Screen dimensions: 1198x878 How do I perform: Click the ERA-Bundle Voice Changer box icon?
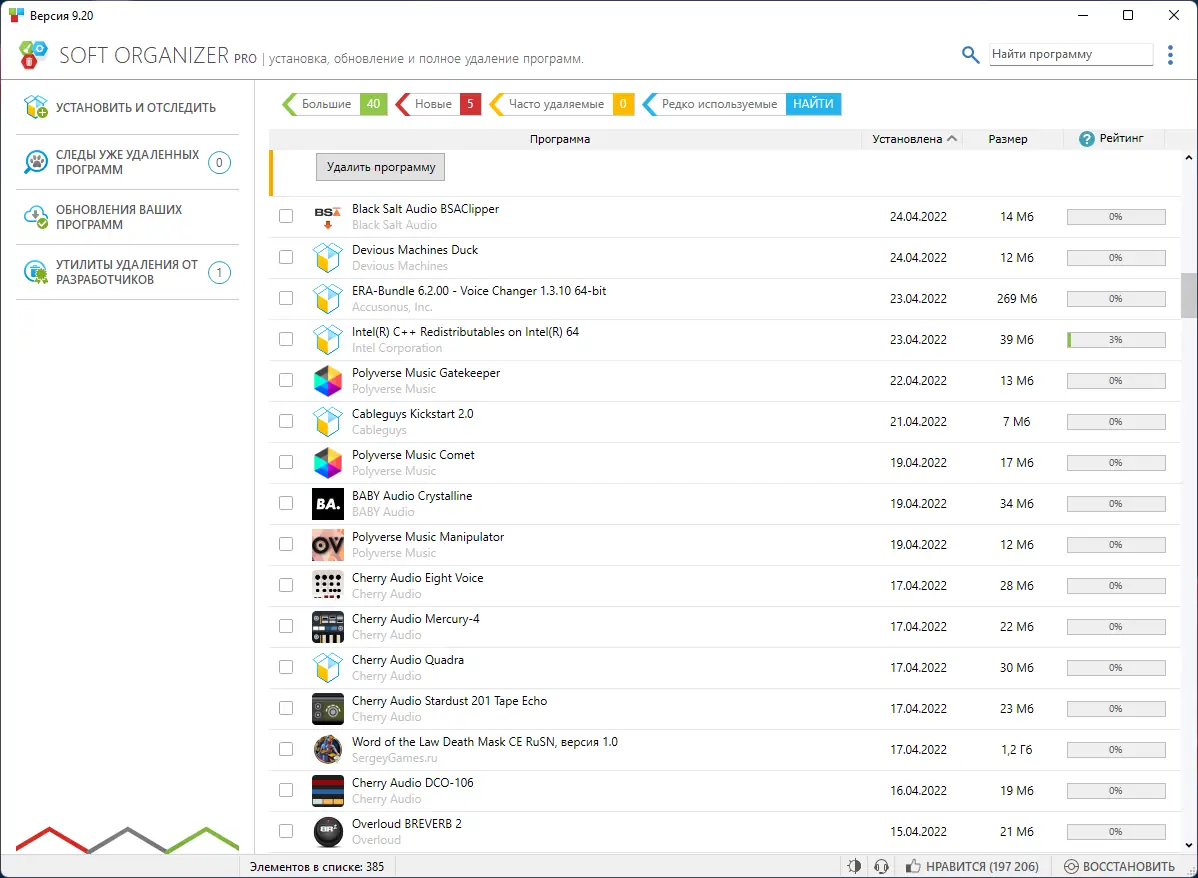(328, 299)
